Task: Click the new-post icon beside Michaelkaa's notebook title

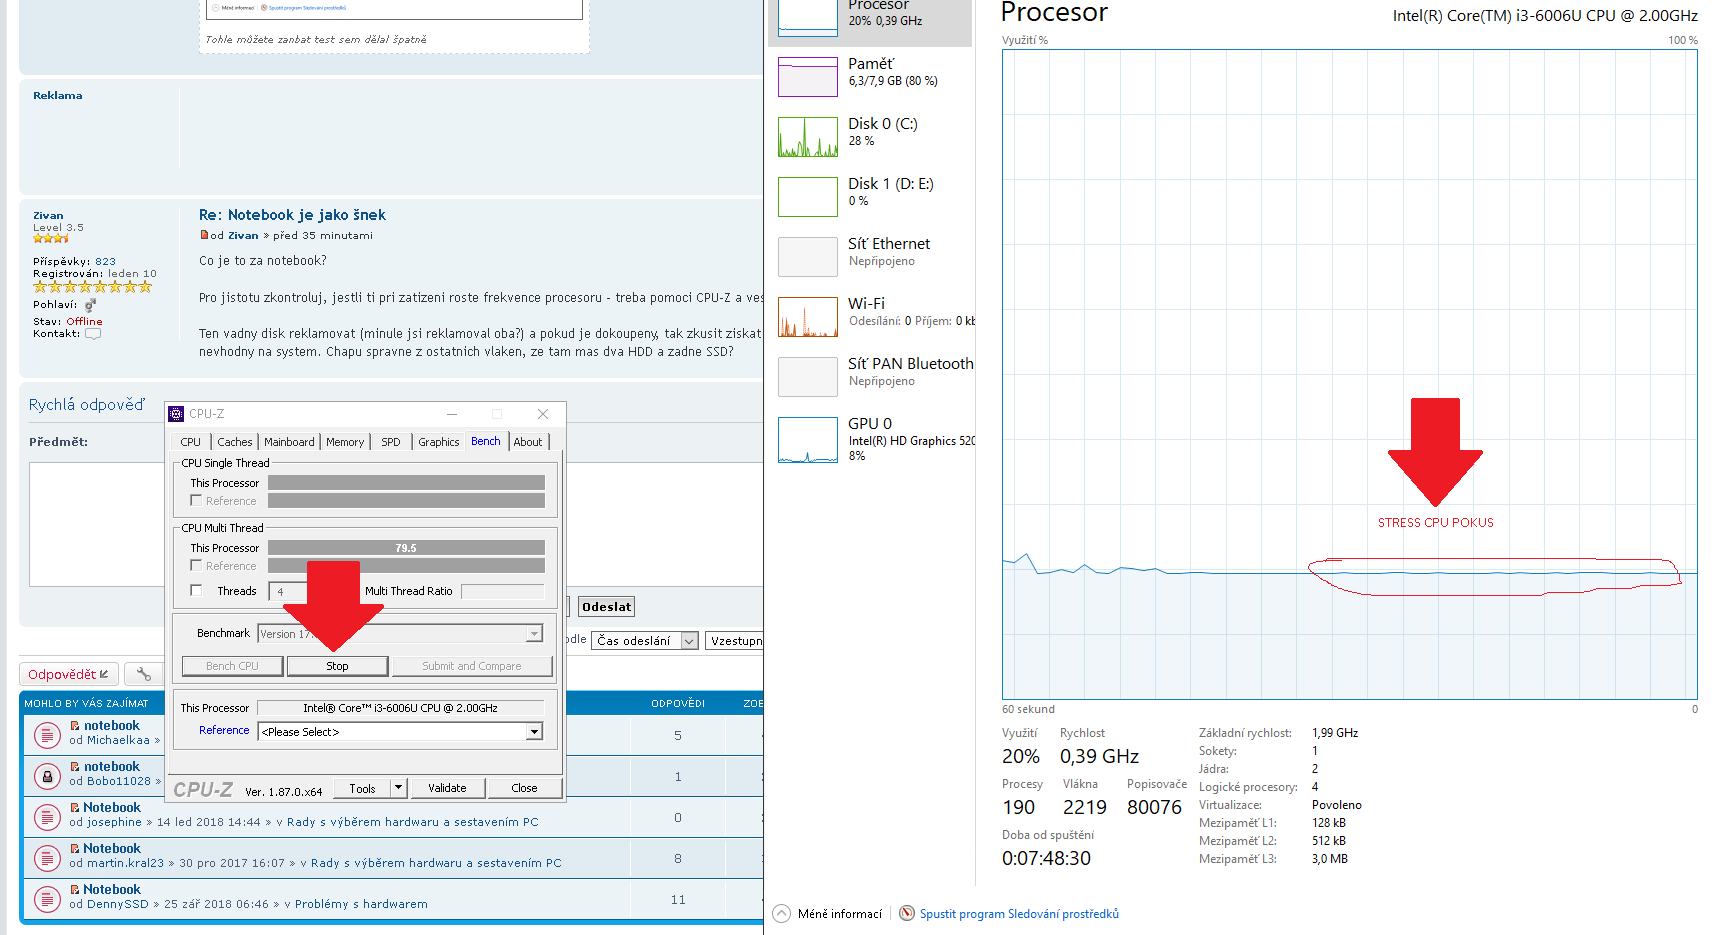Action: click(75, 726)
